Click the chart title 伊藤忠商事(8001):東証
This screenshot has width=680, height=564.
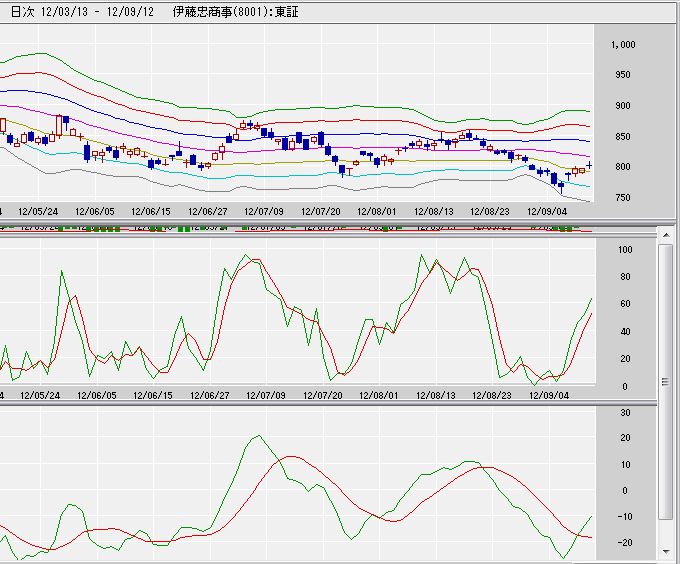tap(235, 12)
